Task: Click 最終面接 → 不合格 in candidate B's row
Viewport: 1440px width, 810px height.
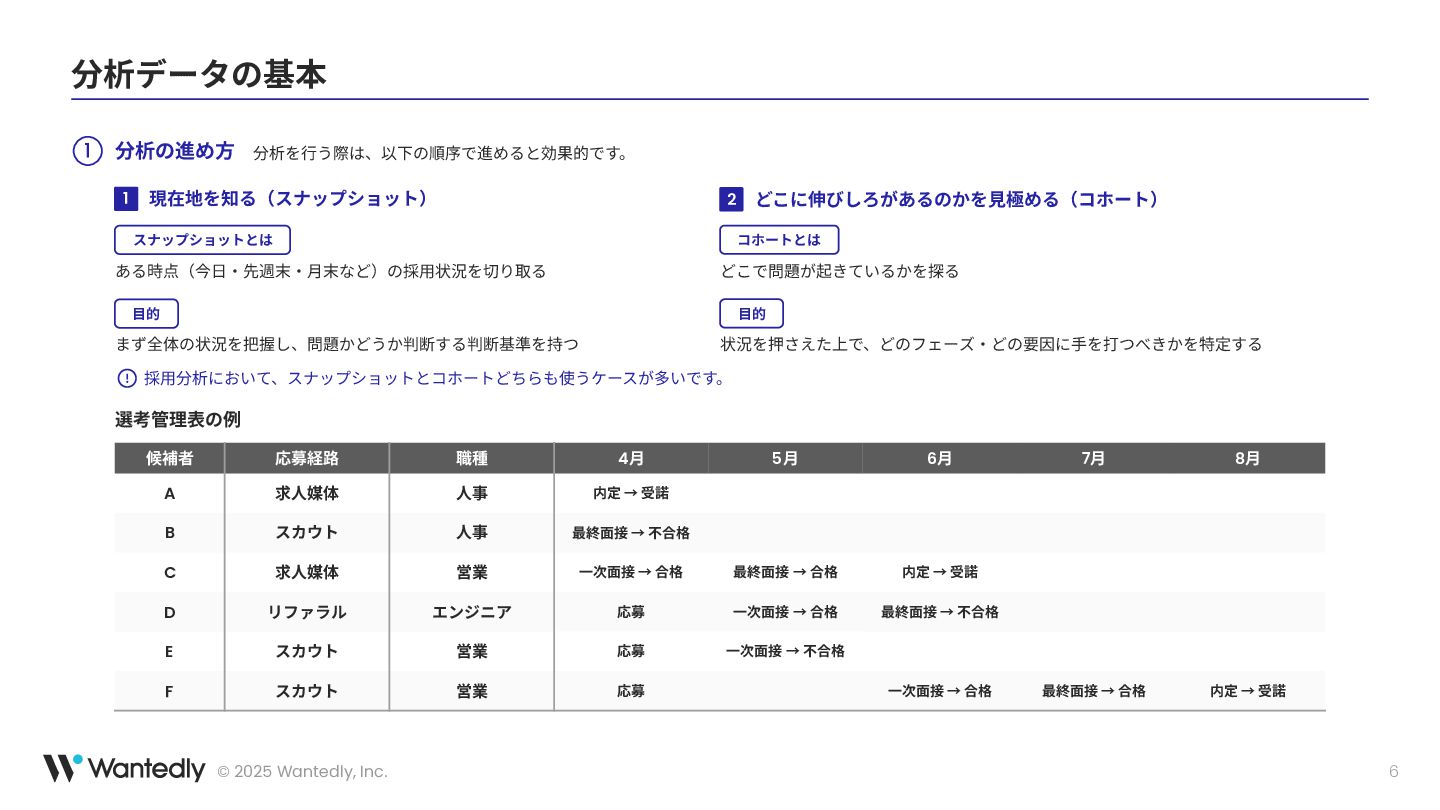Action: [x=631, y=533]
